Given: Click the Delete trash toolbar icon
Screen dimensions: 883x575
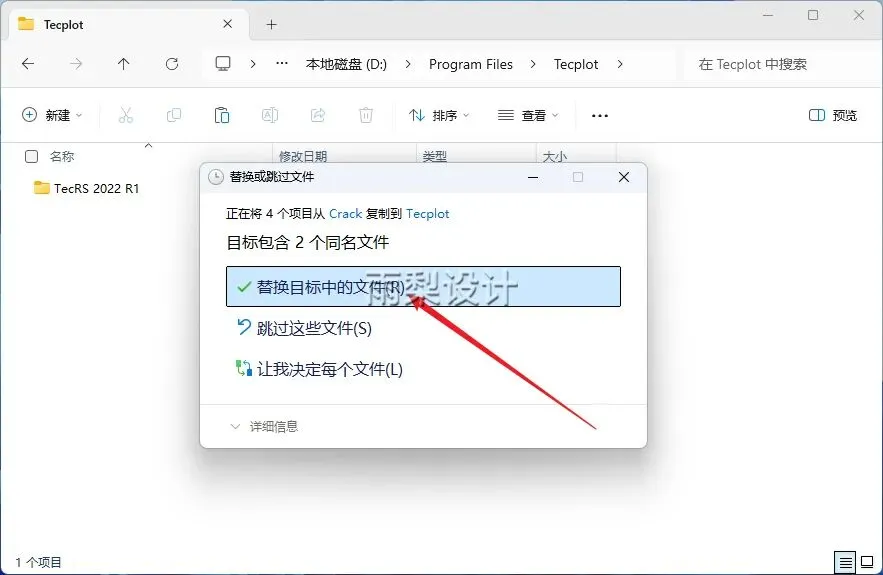Looking at the screenshot, I should [x=366, y=115].
